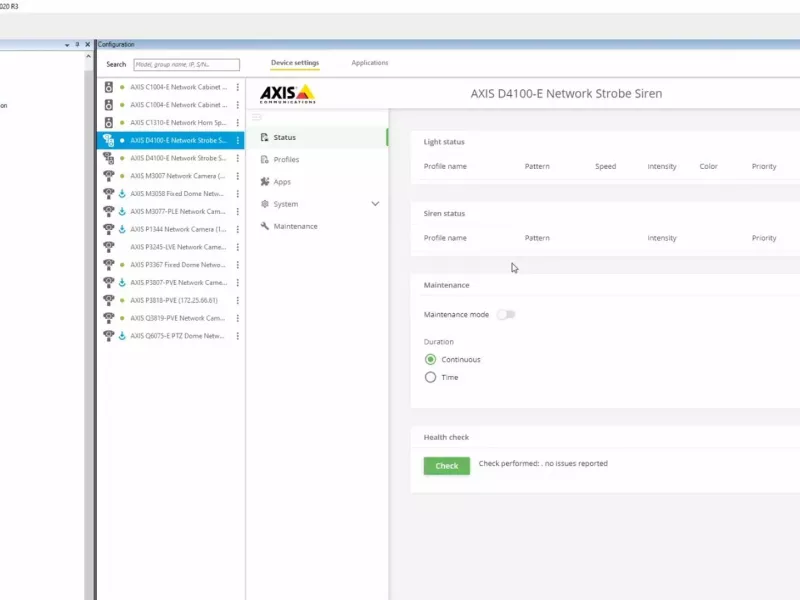Click the device Search input field
Screen dimensions: 800x600
pos(186,64)
